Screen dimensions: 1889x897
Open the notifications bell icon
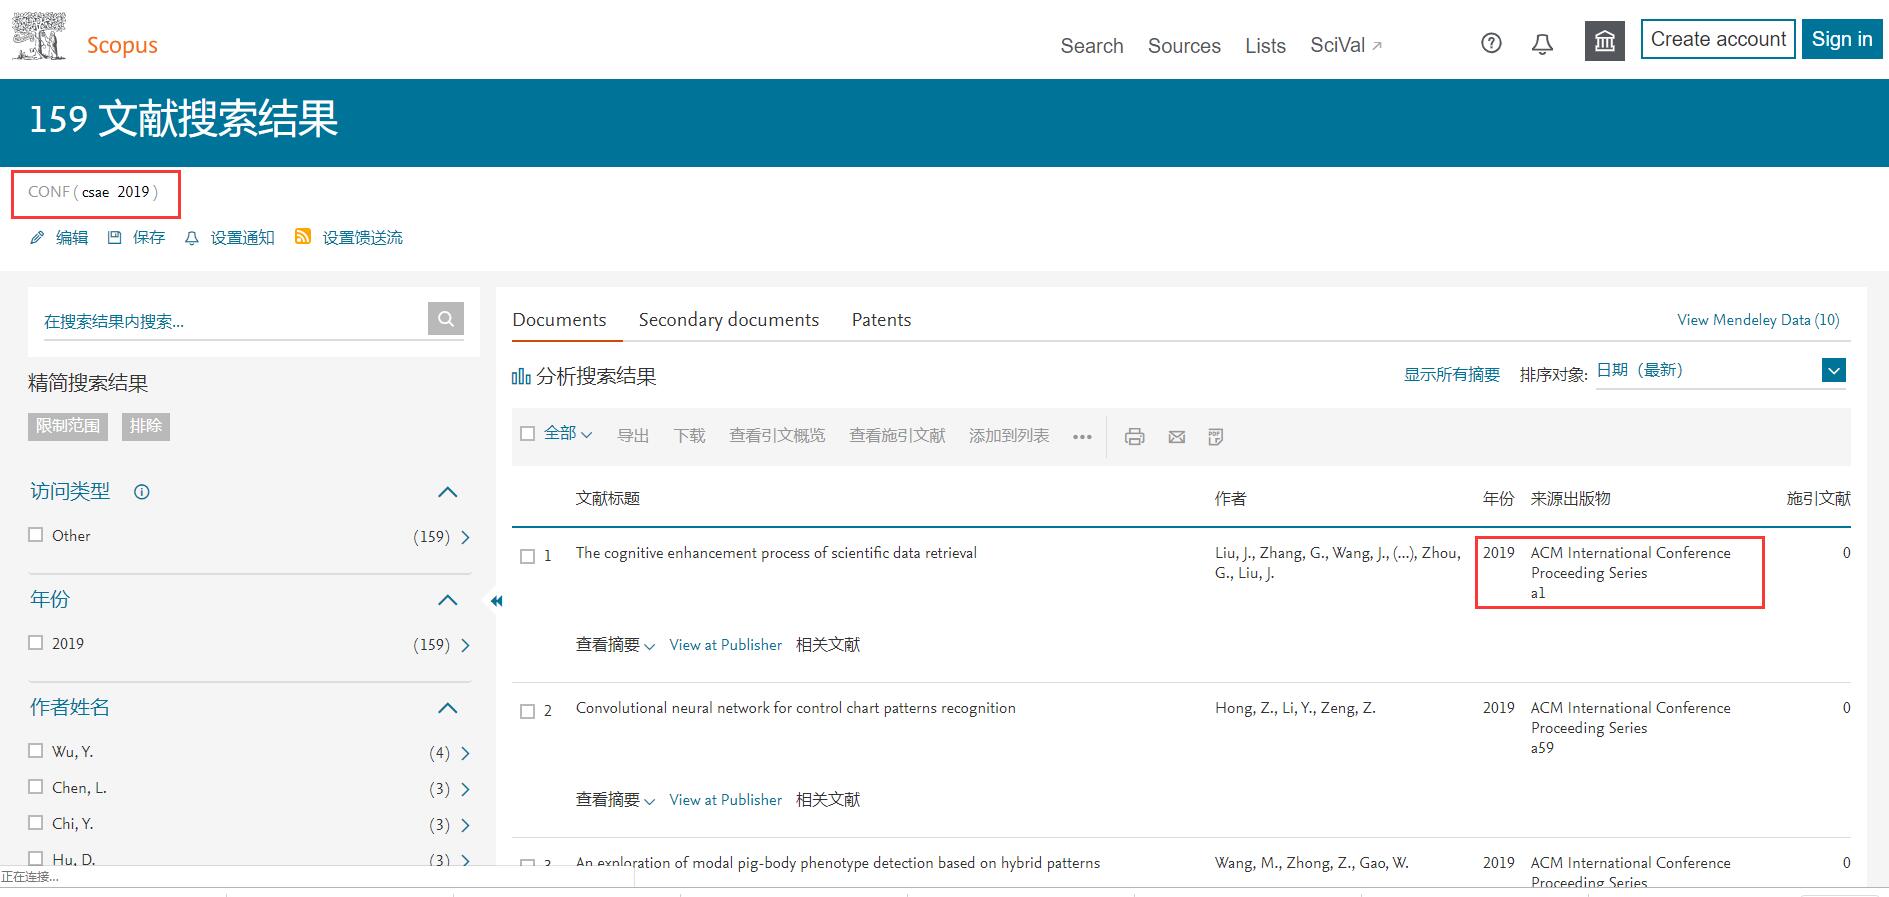point(1542,44)
